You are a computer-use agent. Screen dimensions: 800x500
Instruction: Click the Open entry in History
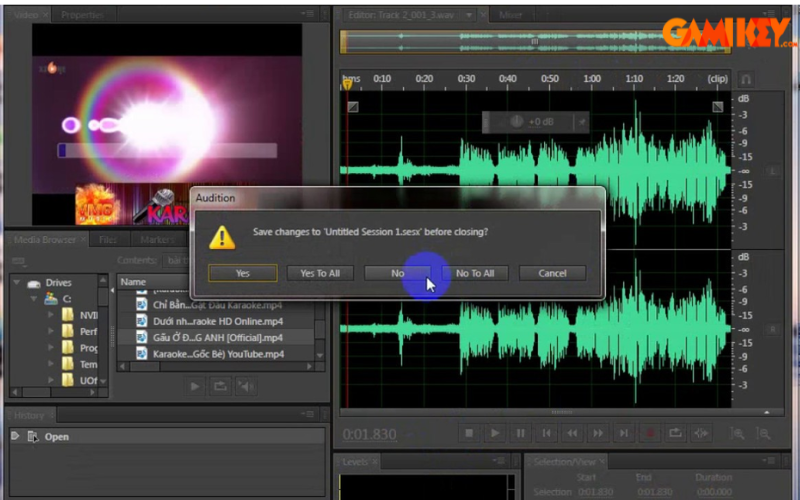coord(167,437)
